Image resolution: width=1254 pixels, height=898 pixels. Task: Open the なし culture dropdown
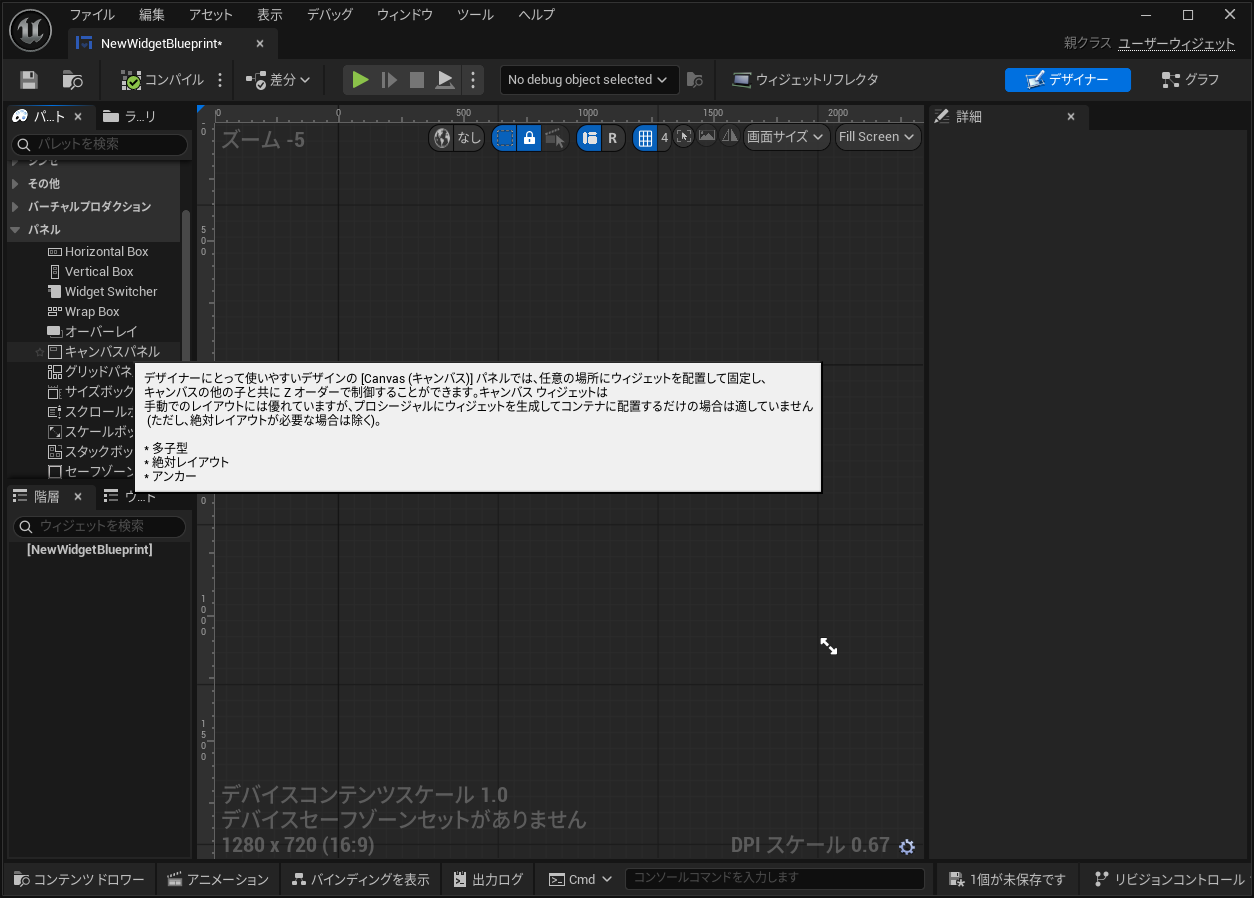[469, 138]
